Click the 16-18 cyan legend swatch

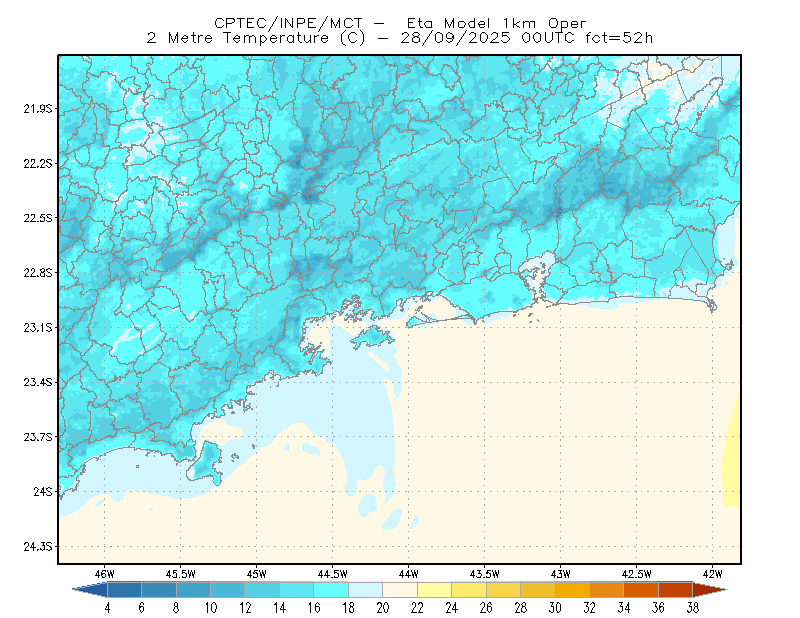pos(331,590)
